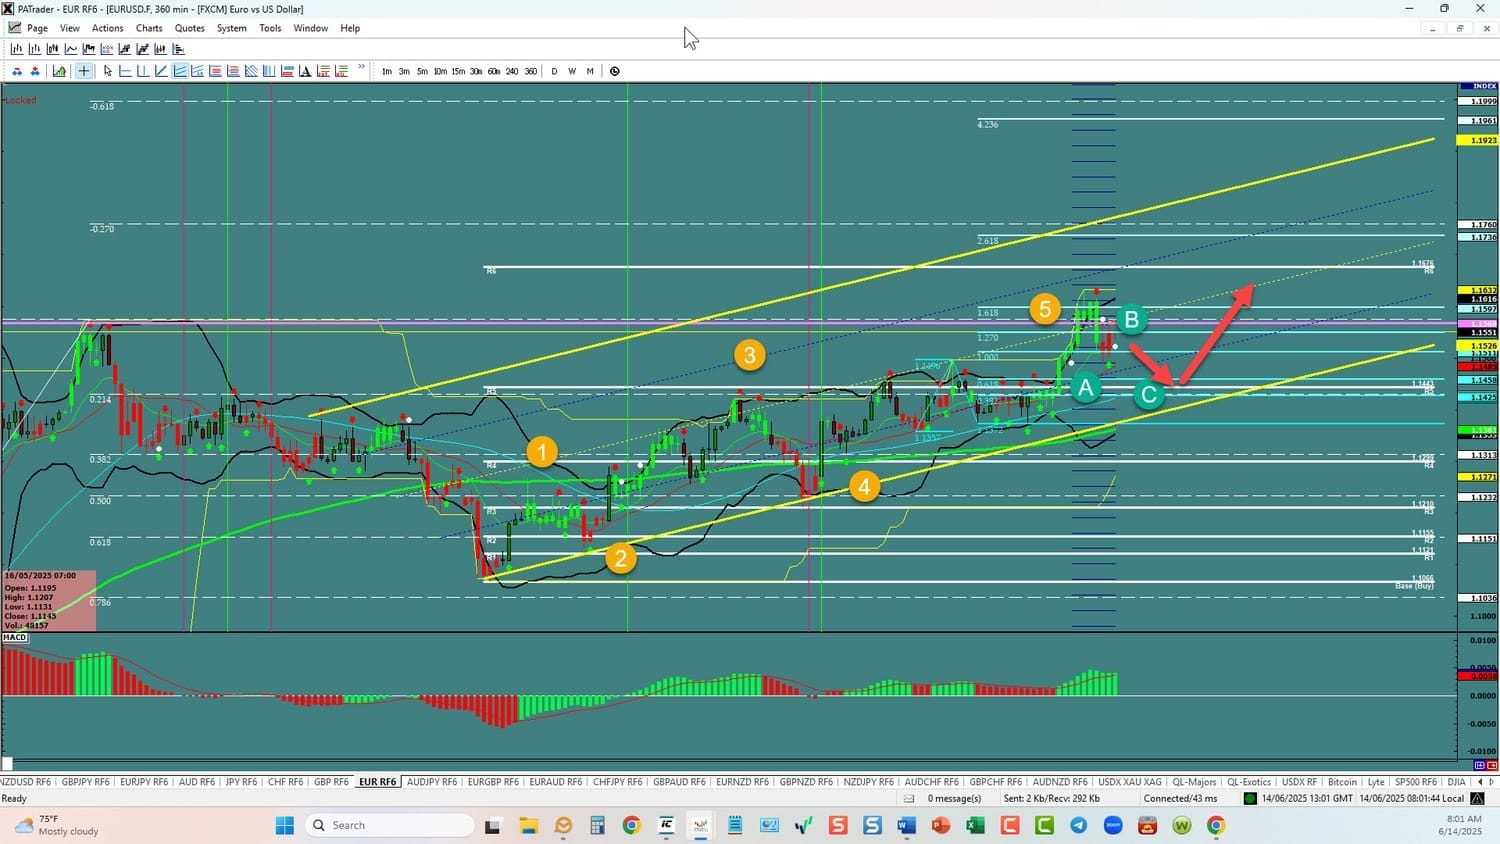Open the mail messages icon in status bar

[909, 798]
